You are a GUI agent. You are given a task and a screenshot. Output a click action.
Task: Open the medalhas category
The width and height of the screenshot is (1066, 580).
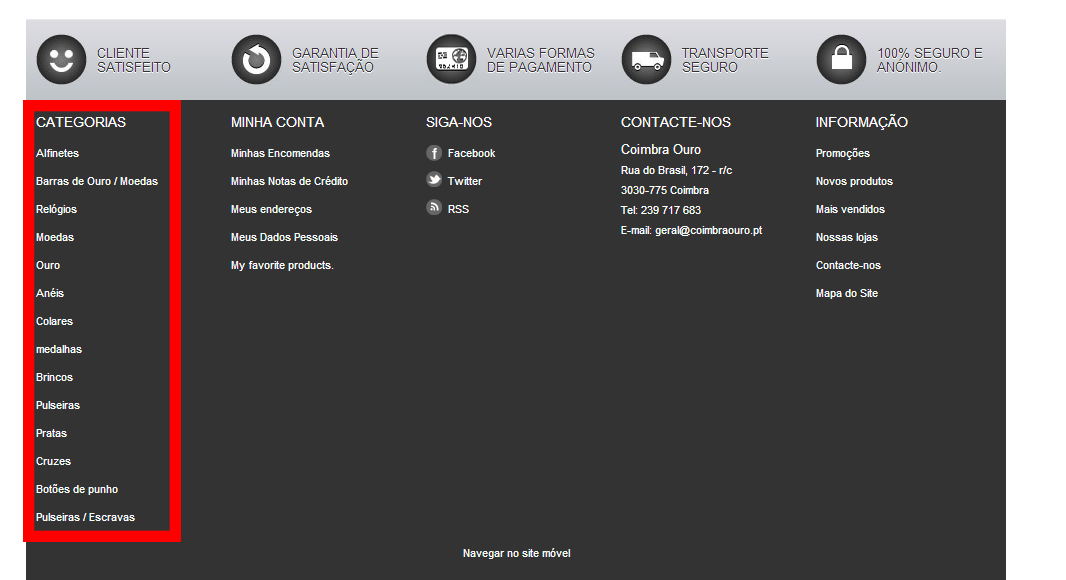pyautogui.click(x=58, y=349)
